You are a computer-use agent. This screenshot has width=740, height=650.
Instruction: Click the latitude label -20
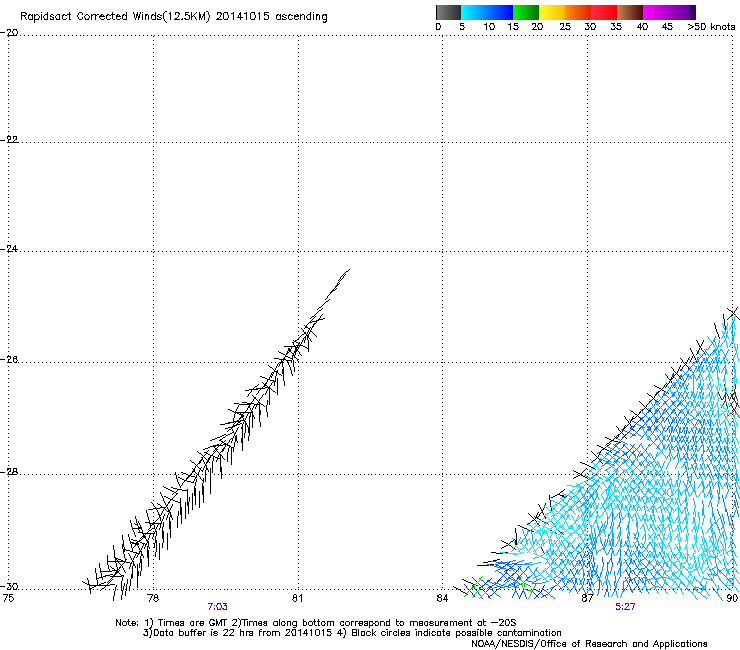pyautogui.click(x=9, y=33)
